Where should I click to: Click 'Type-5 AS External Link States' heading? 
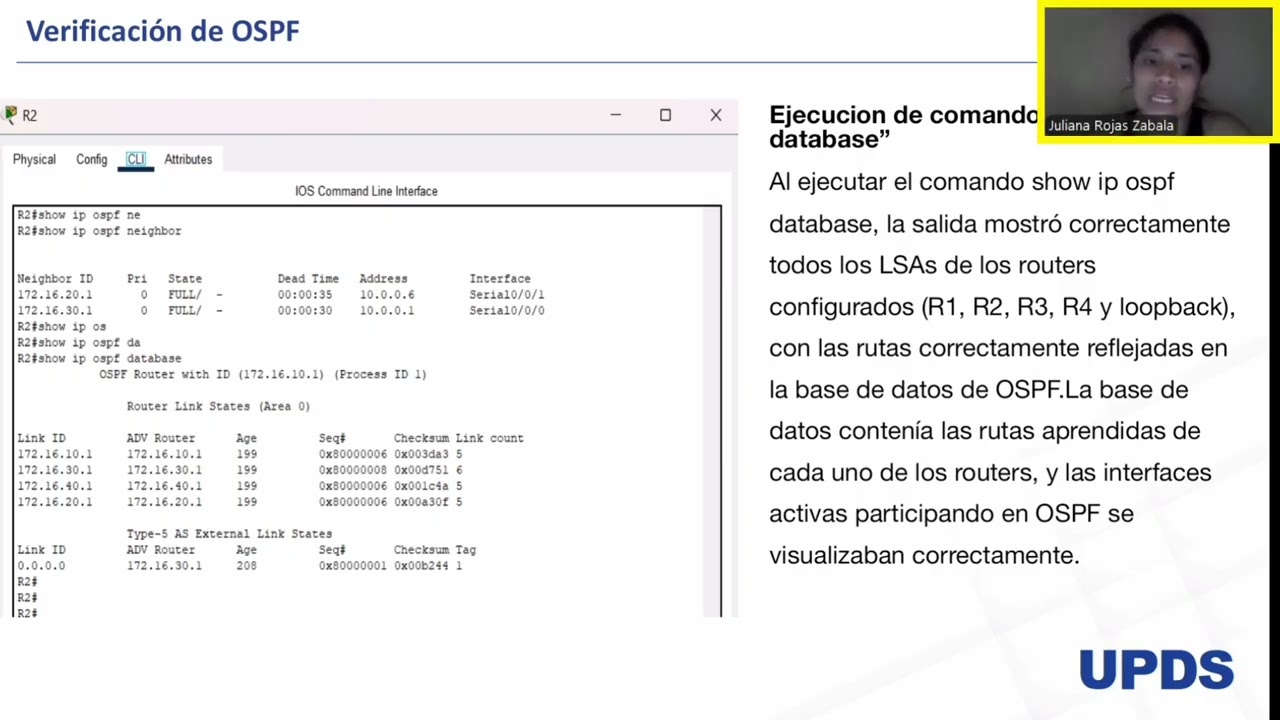229,534
